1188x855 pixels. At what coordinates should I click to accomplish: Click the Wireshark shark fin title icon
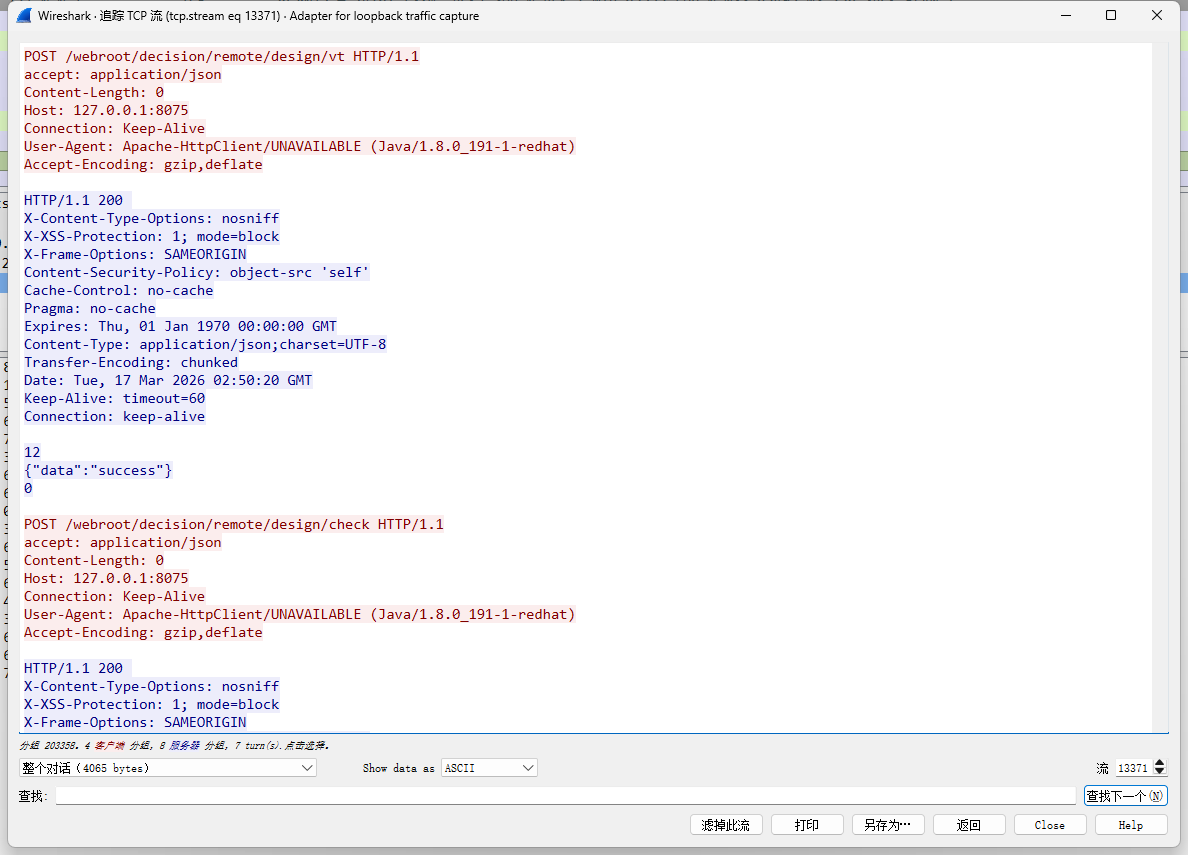click(x=24, y=16)
